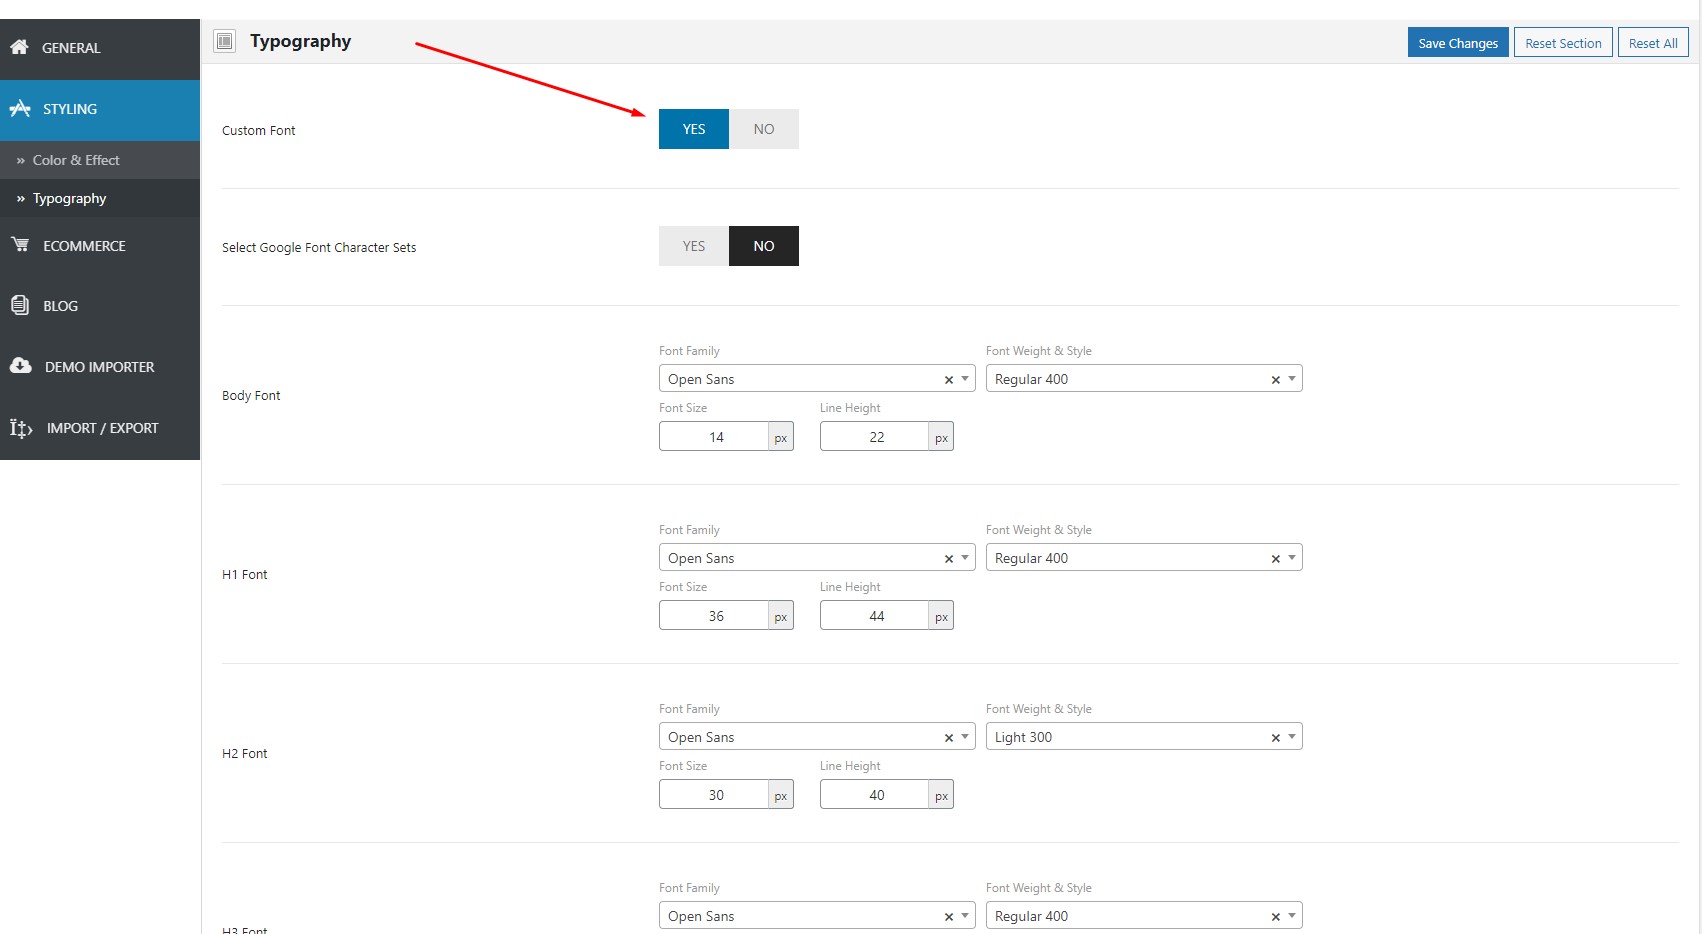Click the Reset Section button
Viewport: 1702px width, 934px height.
(x=1563, y=42)
